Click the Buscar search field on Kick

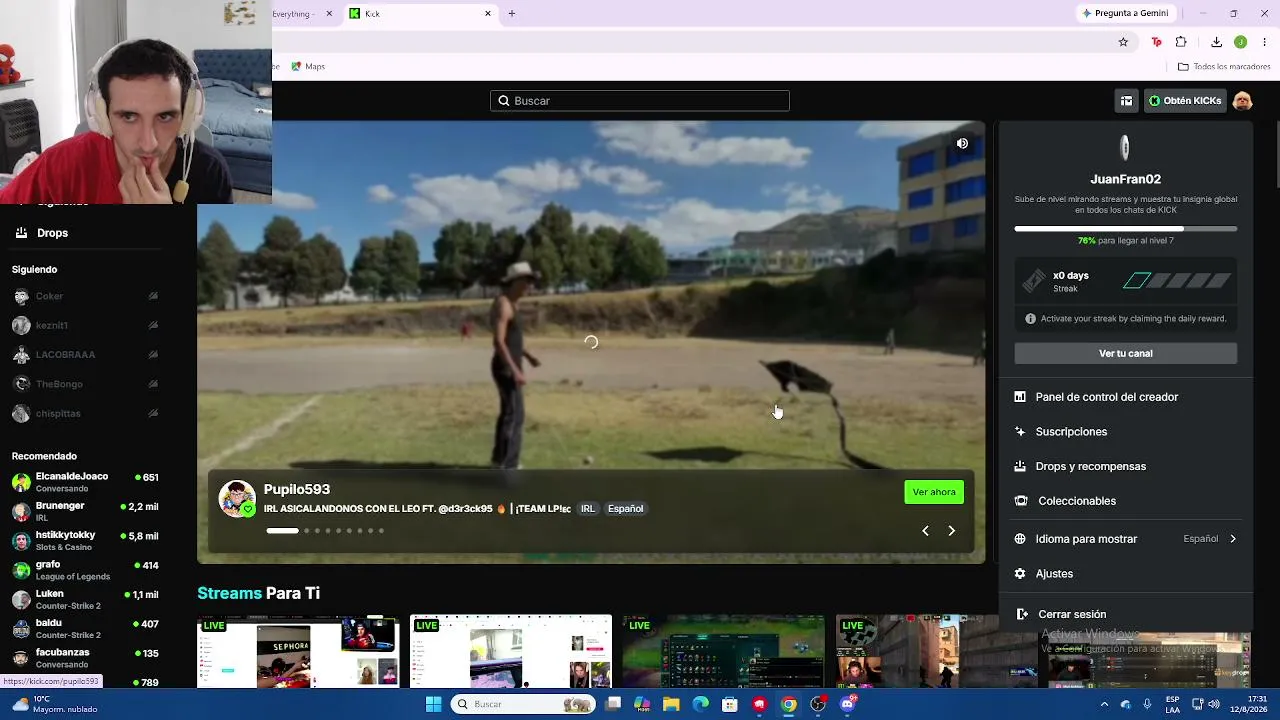(640, 101)
